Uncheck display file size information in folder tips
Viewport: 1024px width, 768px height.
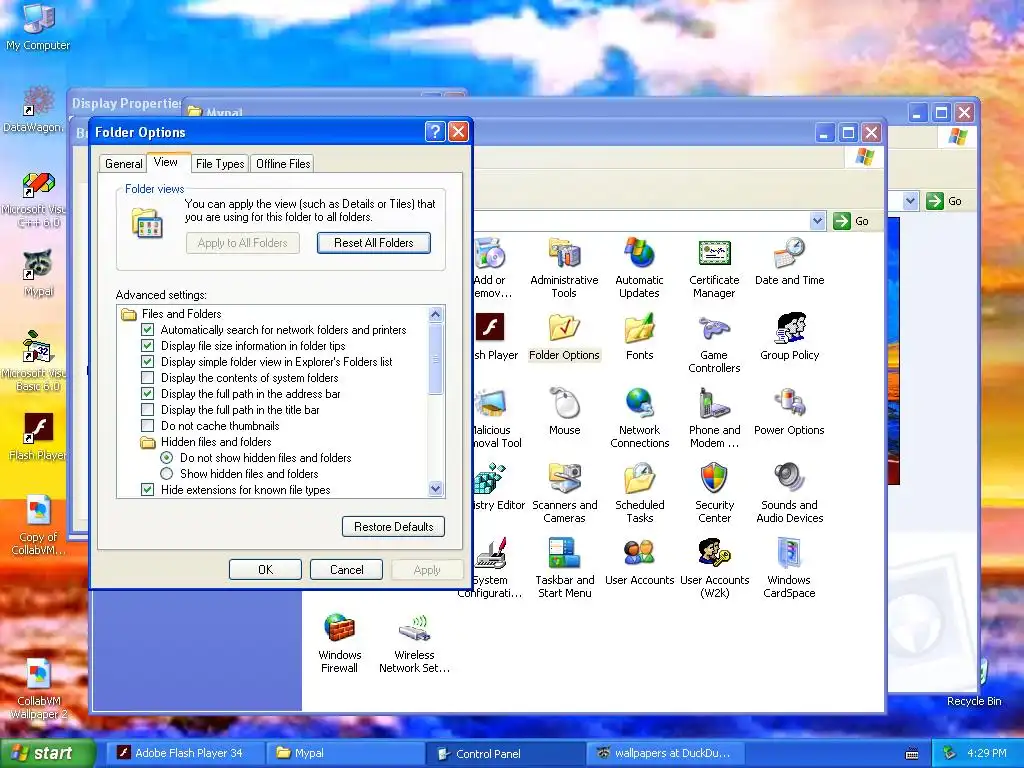(x=148, y=345)
